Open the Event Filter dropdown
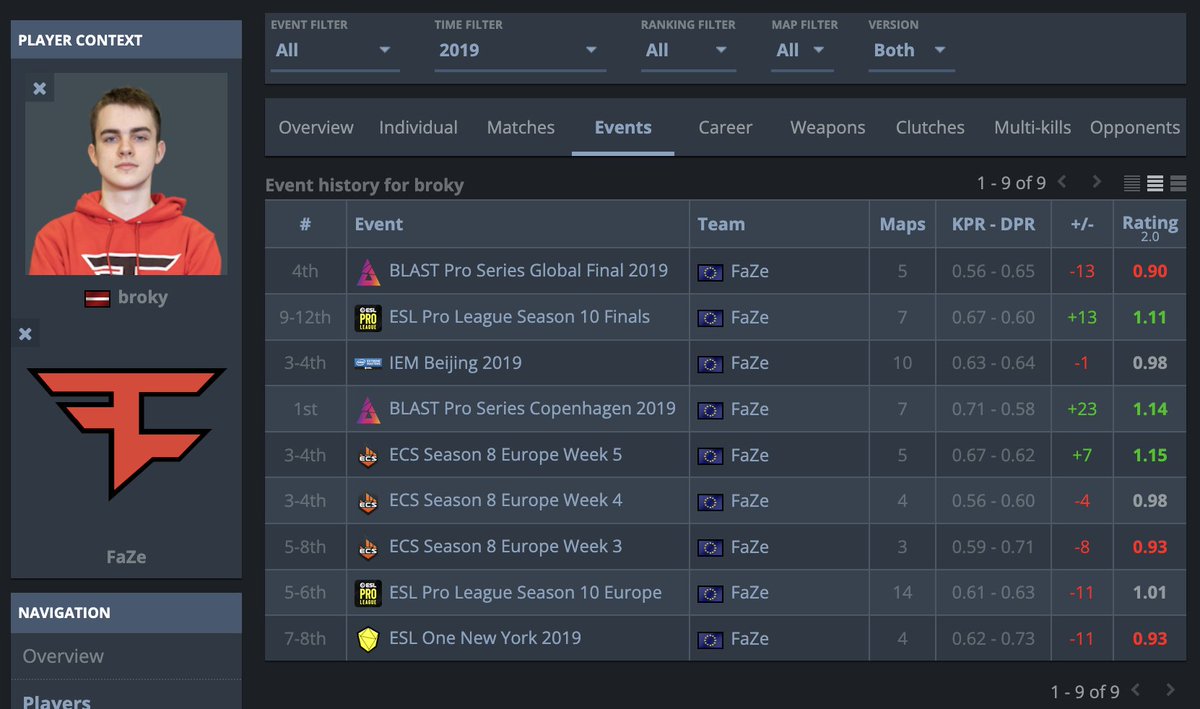 [334, 51]
